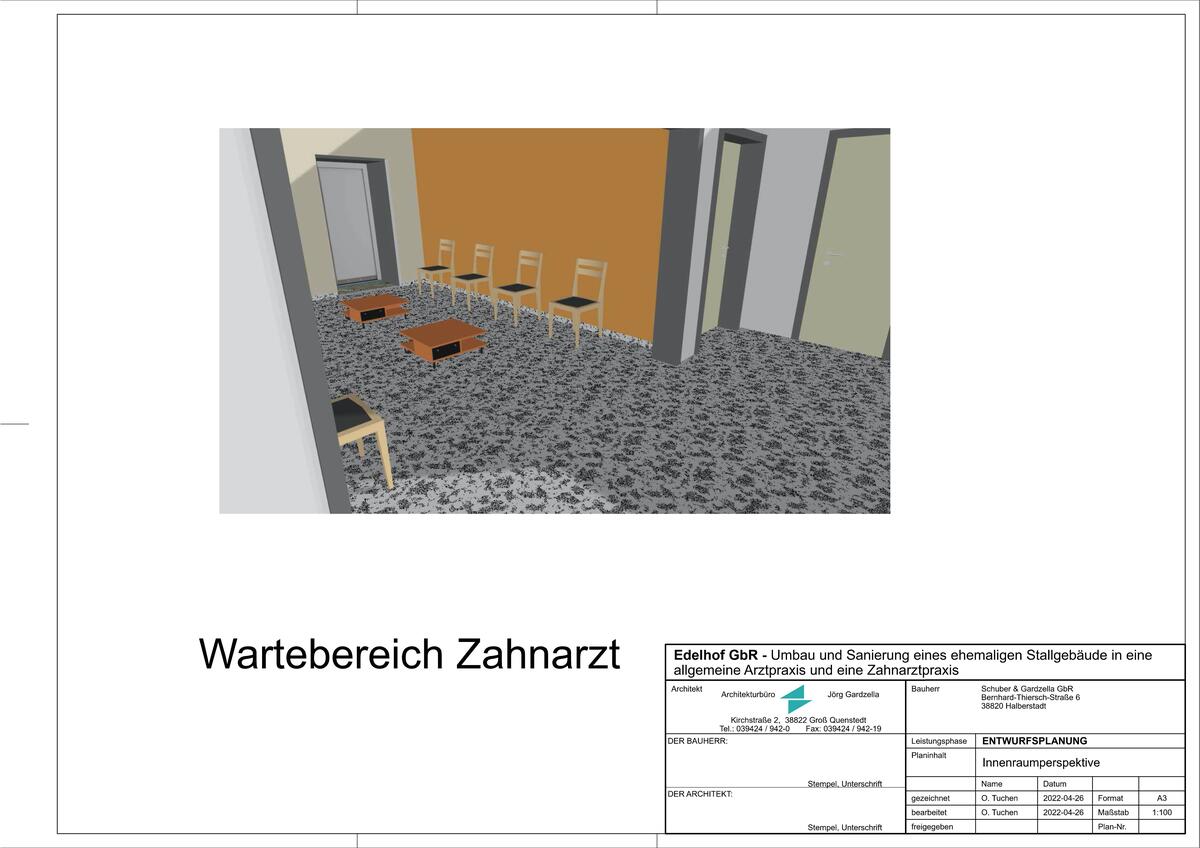
Task: Click '2022-04-26' in the bearbeitet row
Action: coord(1063,813)
